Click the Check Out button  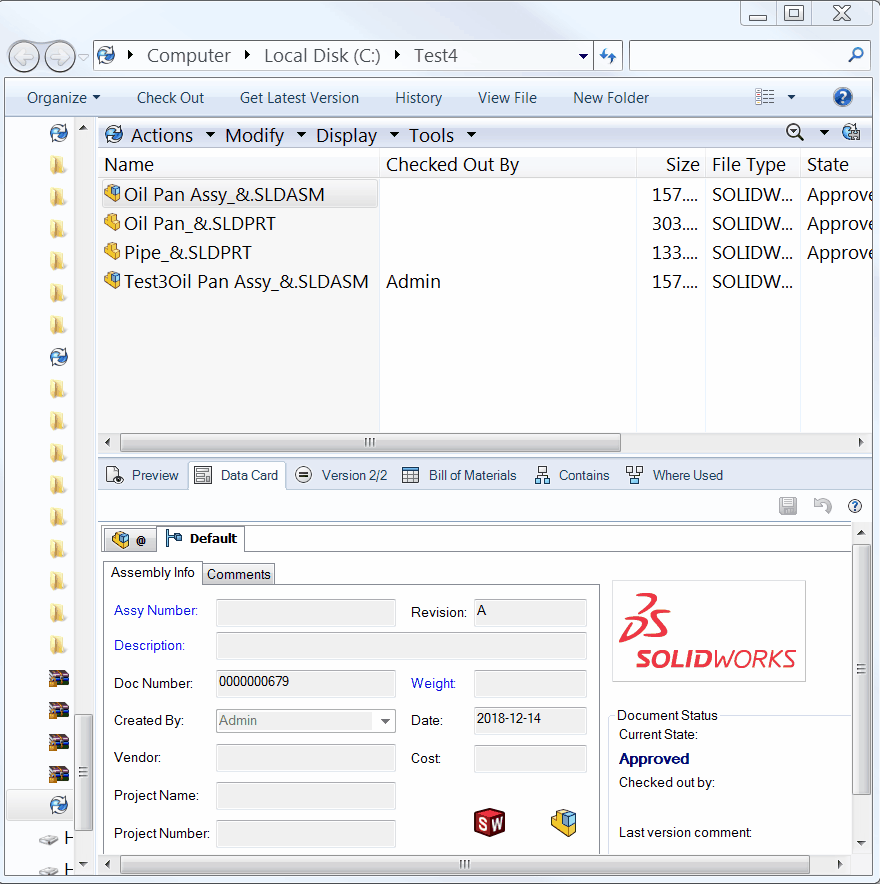[x=170, y=97]
